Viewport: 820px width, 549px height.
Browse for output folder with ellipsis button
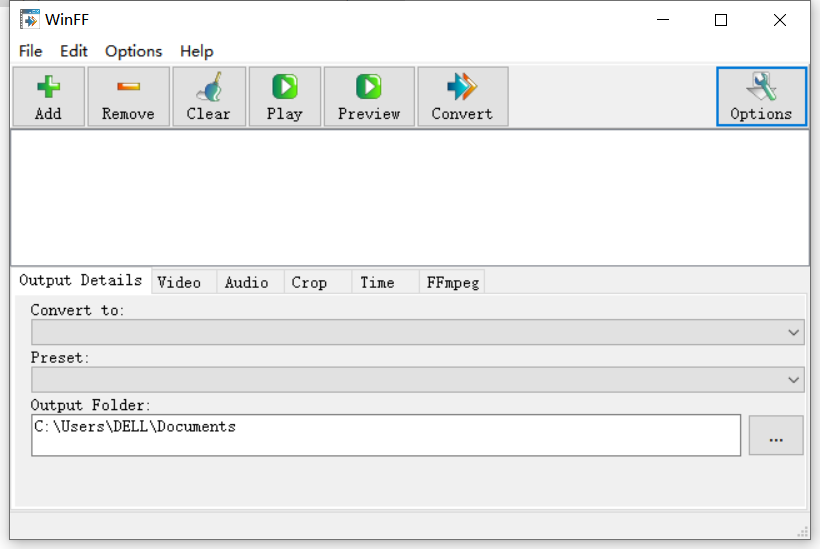776,435
